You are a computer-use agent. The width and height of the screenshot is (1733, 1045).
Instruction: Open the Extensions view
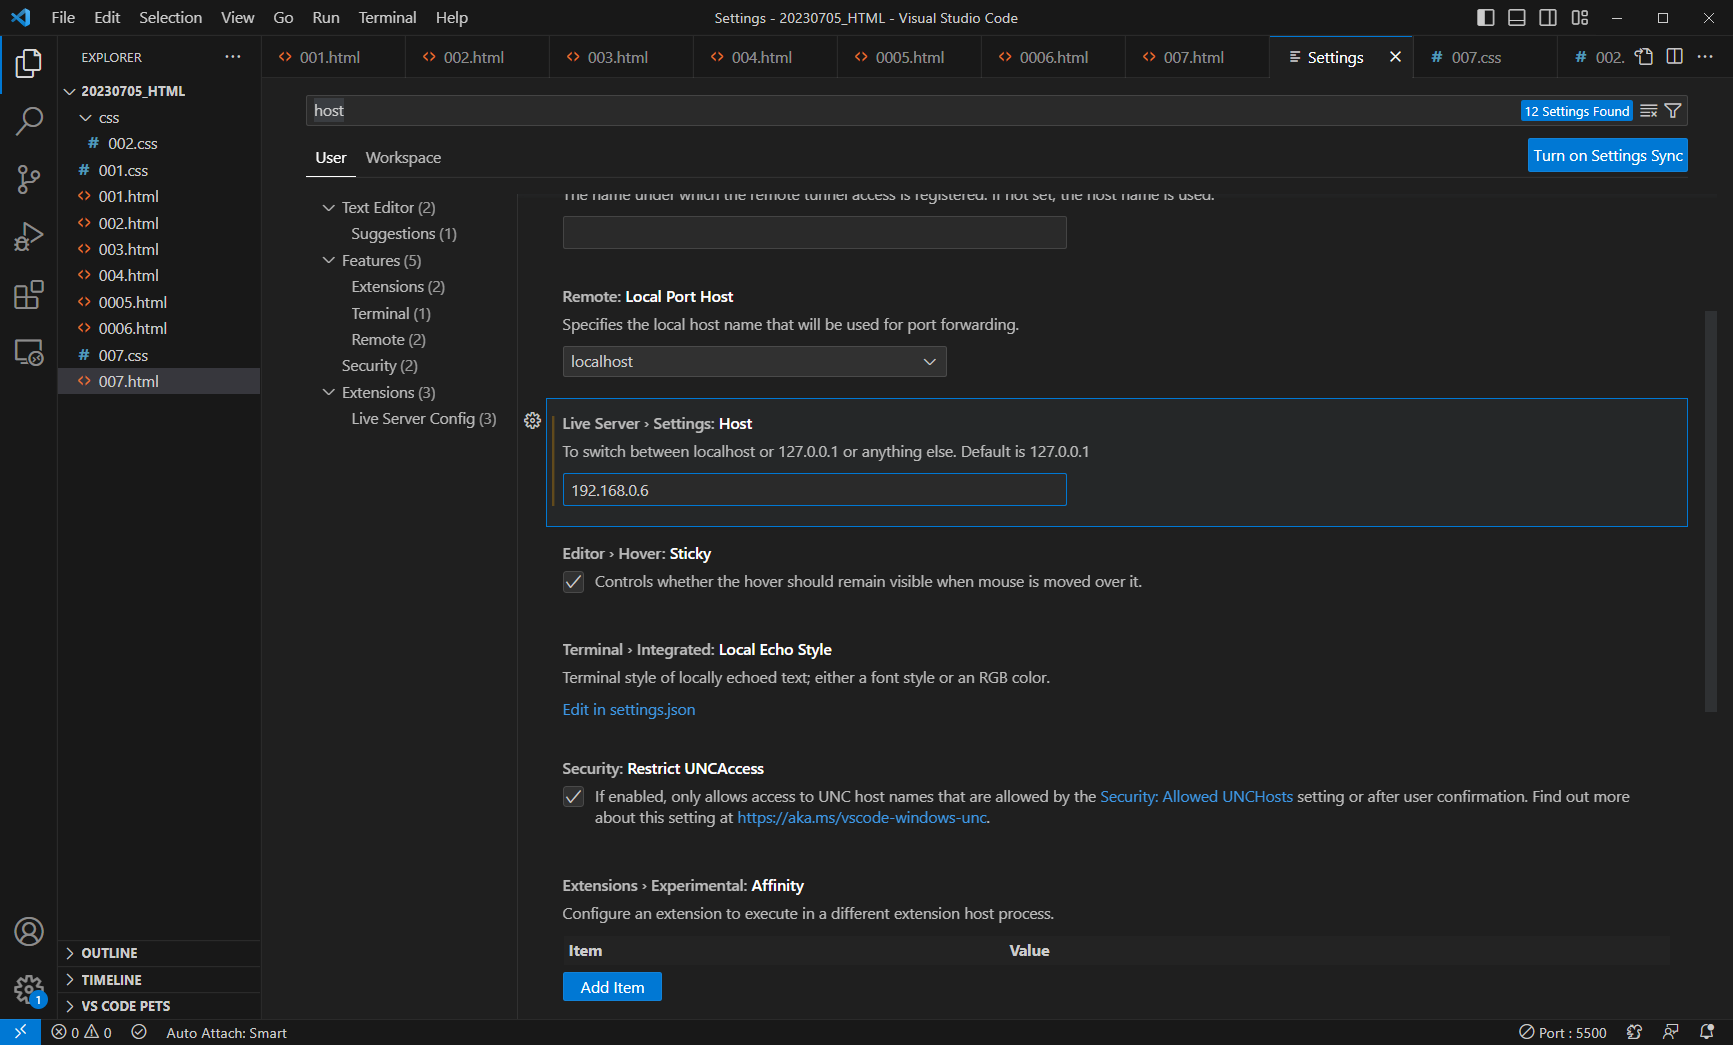pos(29,295)
